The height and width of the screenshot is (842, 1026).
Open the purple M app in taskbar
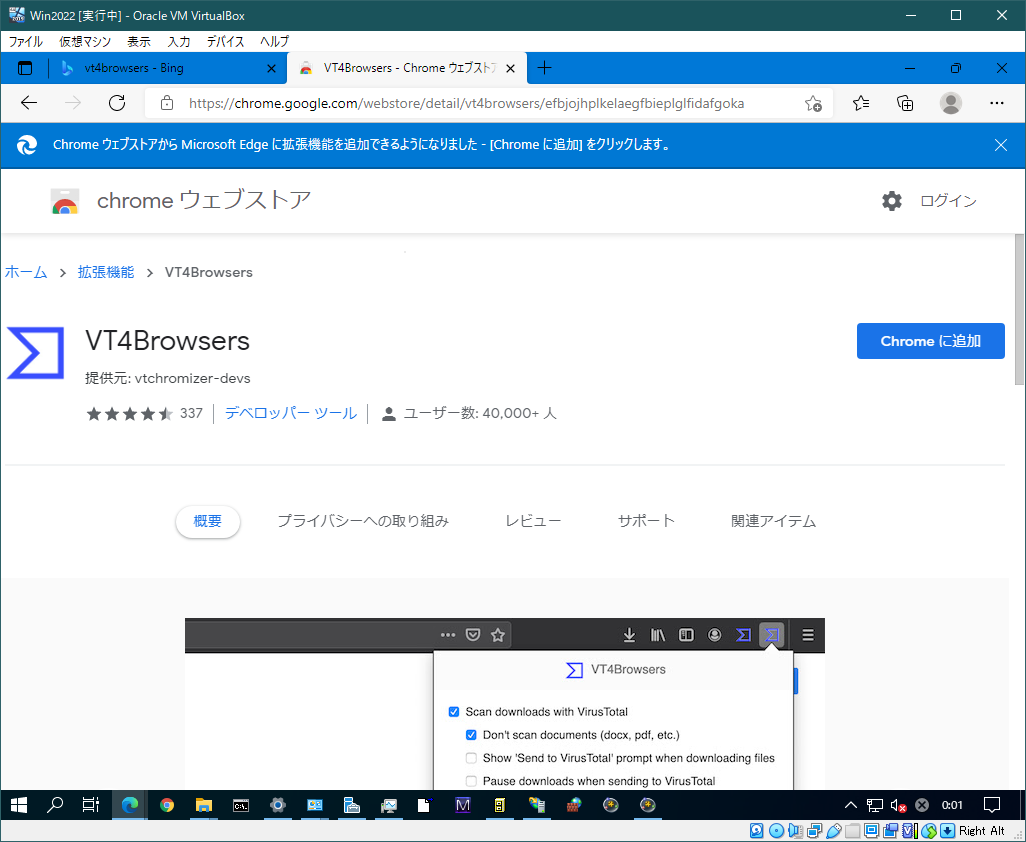[463, 805]
